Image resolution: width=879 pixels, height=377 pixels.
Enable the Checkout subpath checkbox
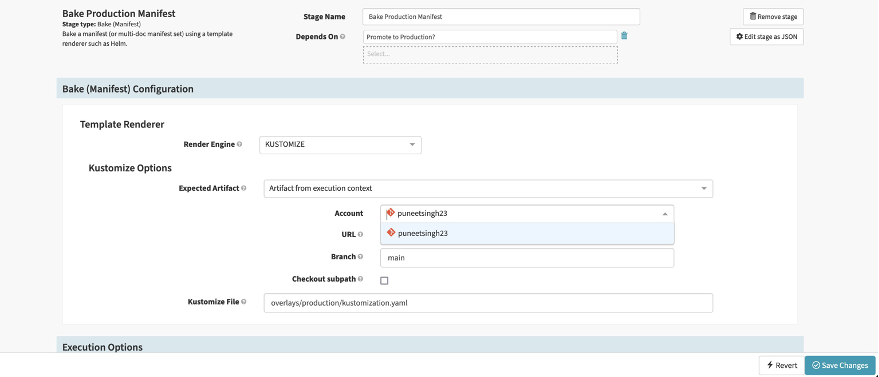point(384,281)
